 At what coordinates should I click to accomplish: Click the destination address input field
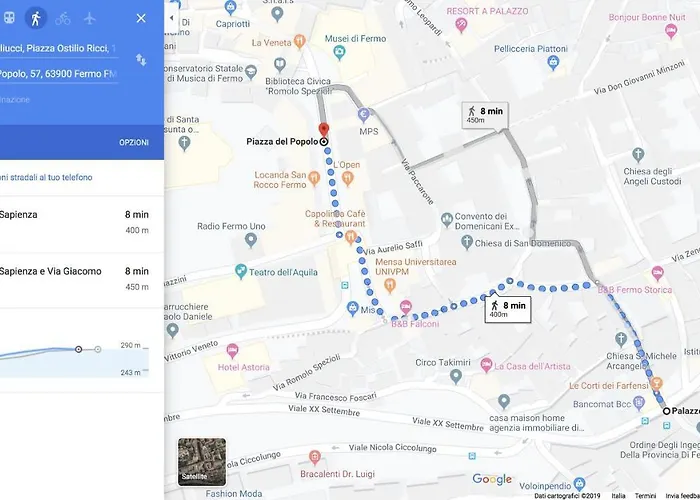coord(58,74)
